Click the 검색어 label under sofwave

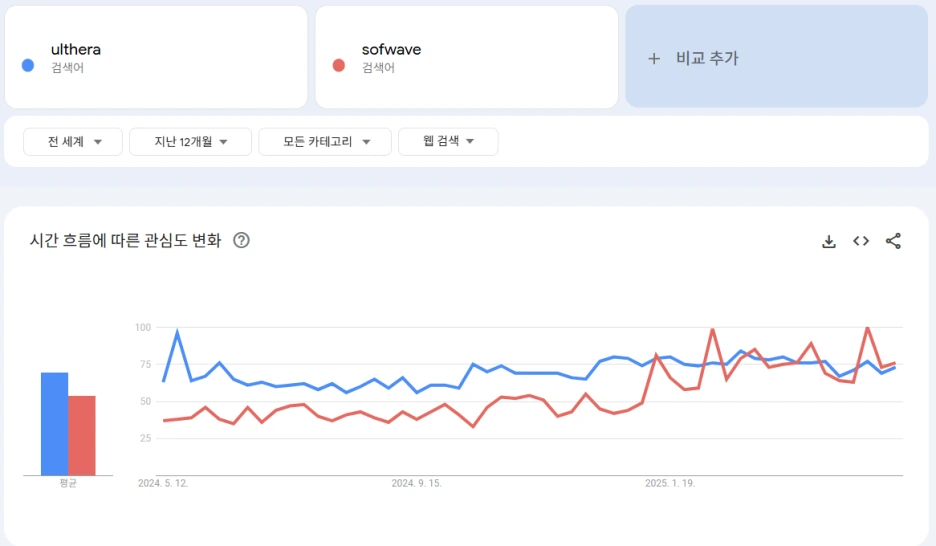pos(378,68)
